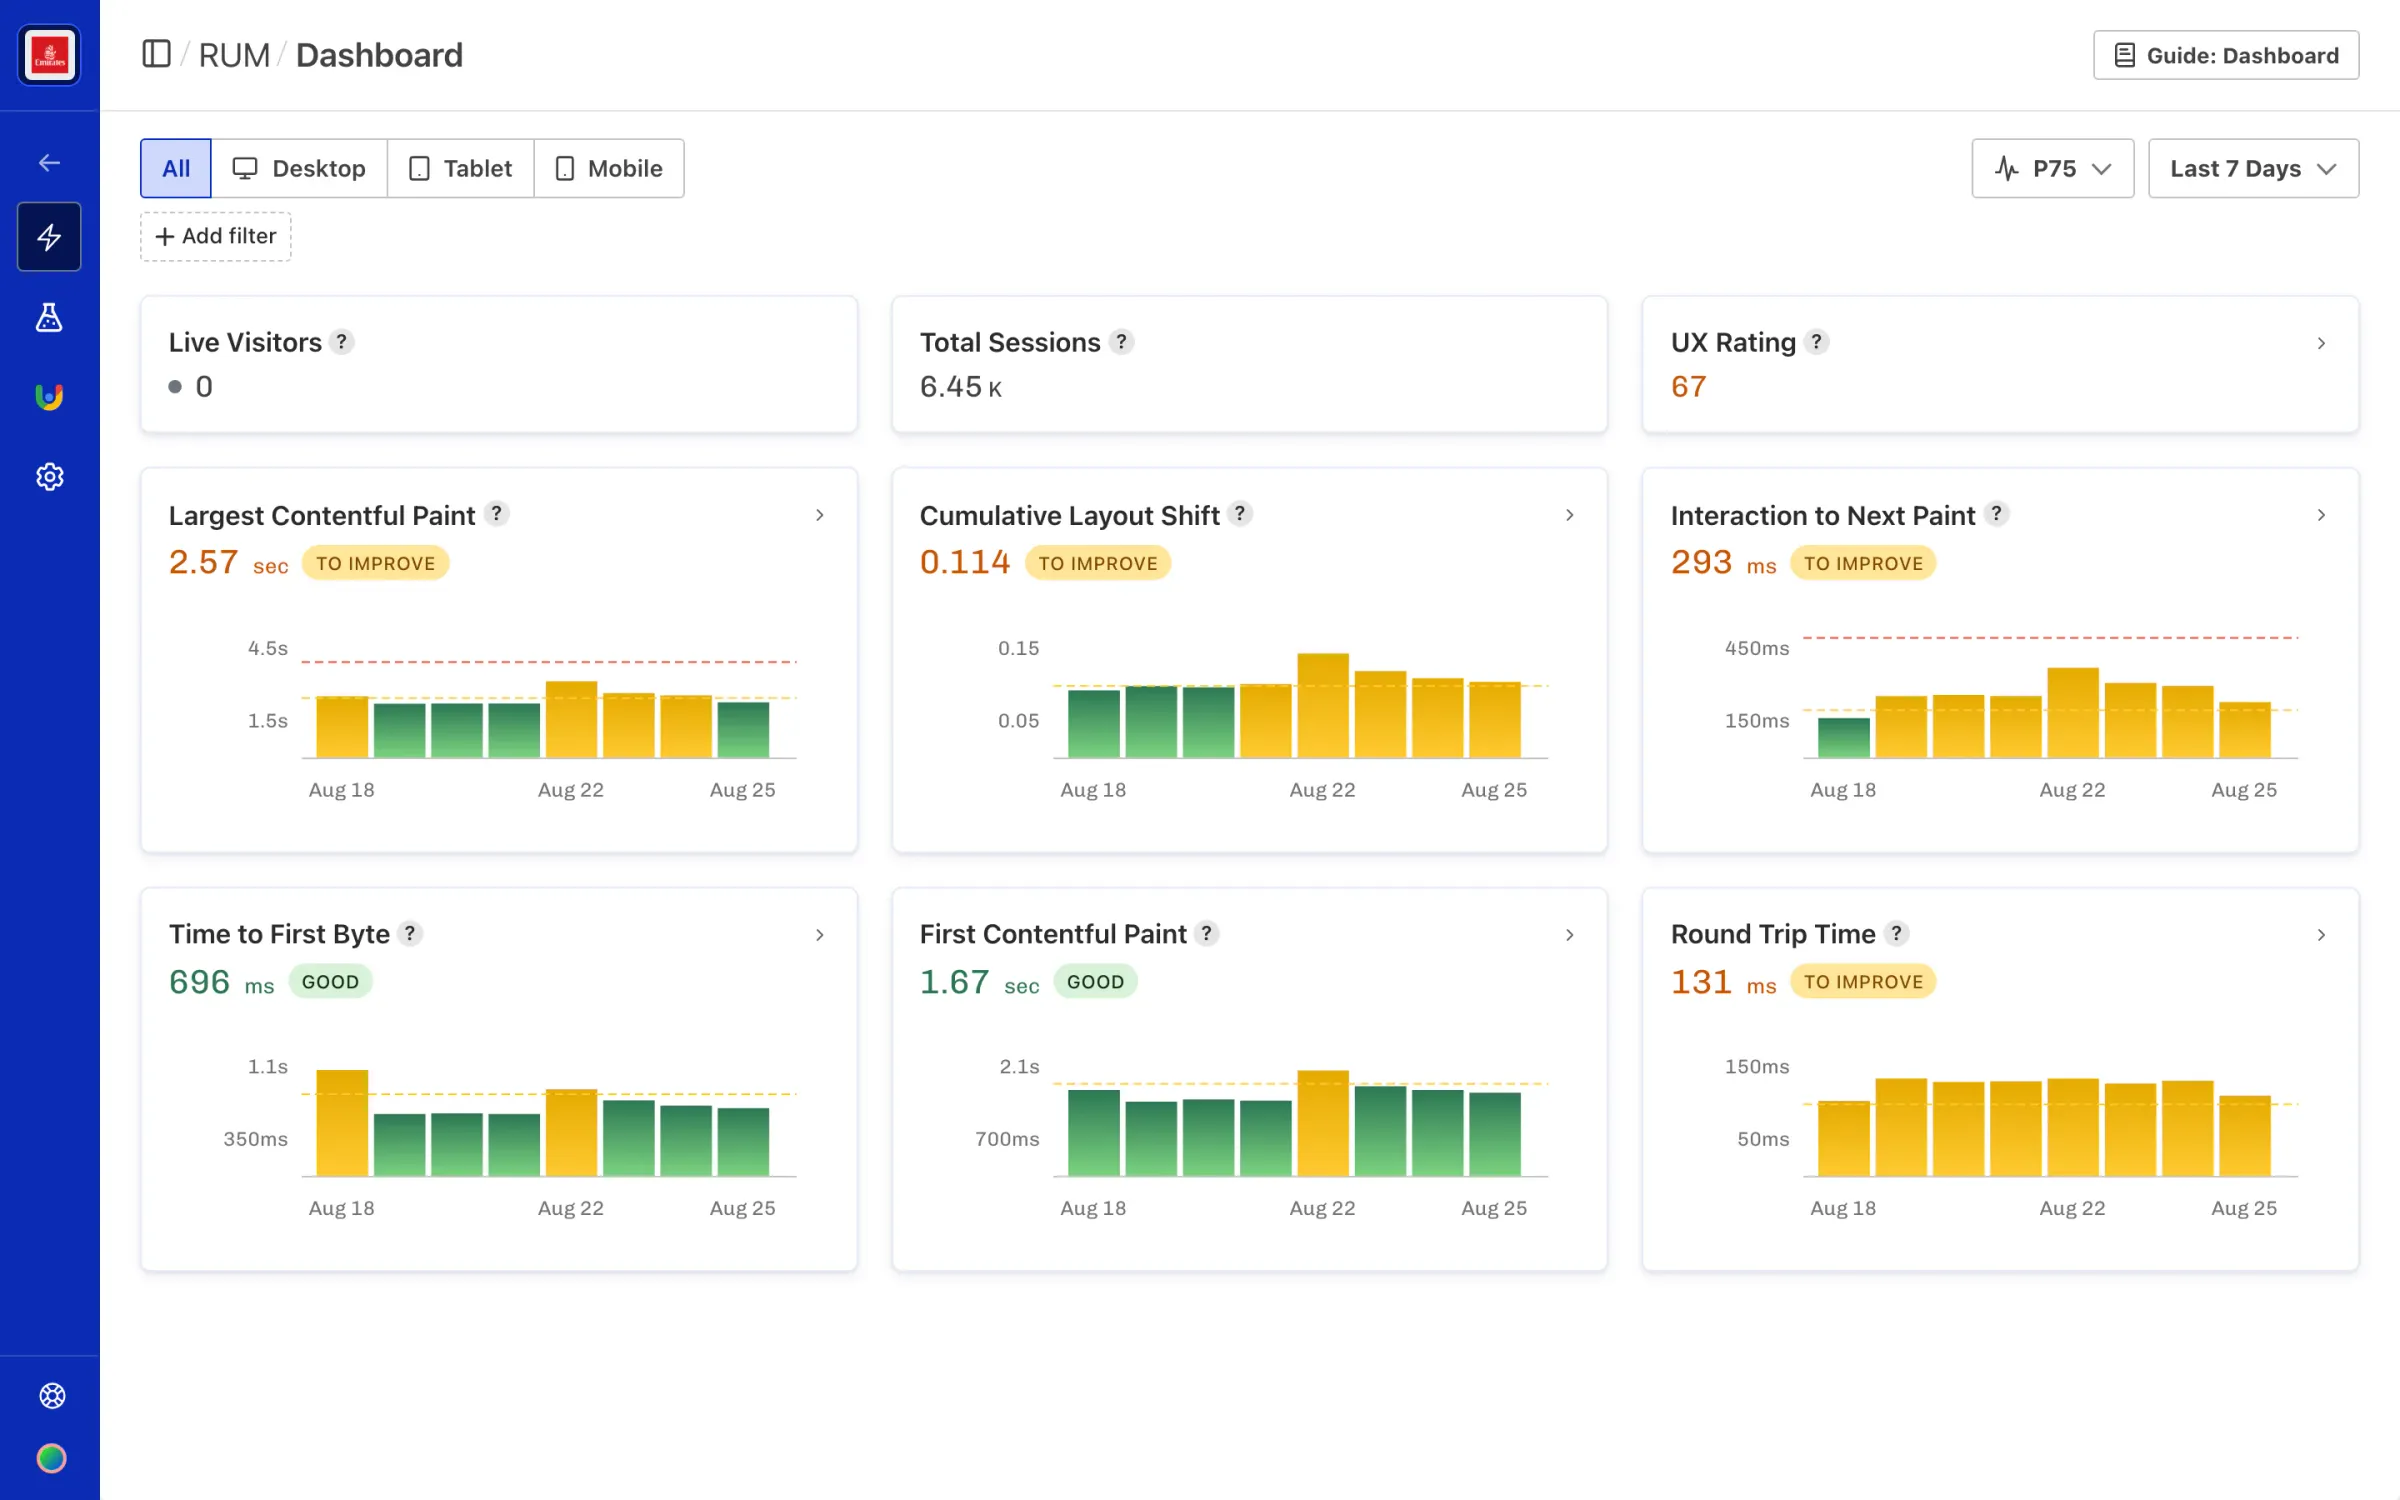Click the INP value 293 ms
Viewport: 2400px width, 1500px height.
coord(1723,563)
